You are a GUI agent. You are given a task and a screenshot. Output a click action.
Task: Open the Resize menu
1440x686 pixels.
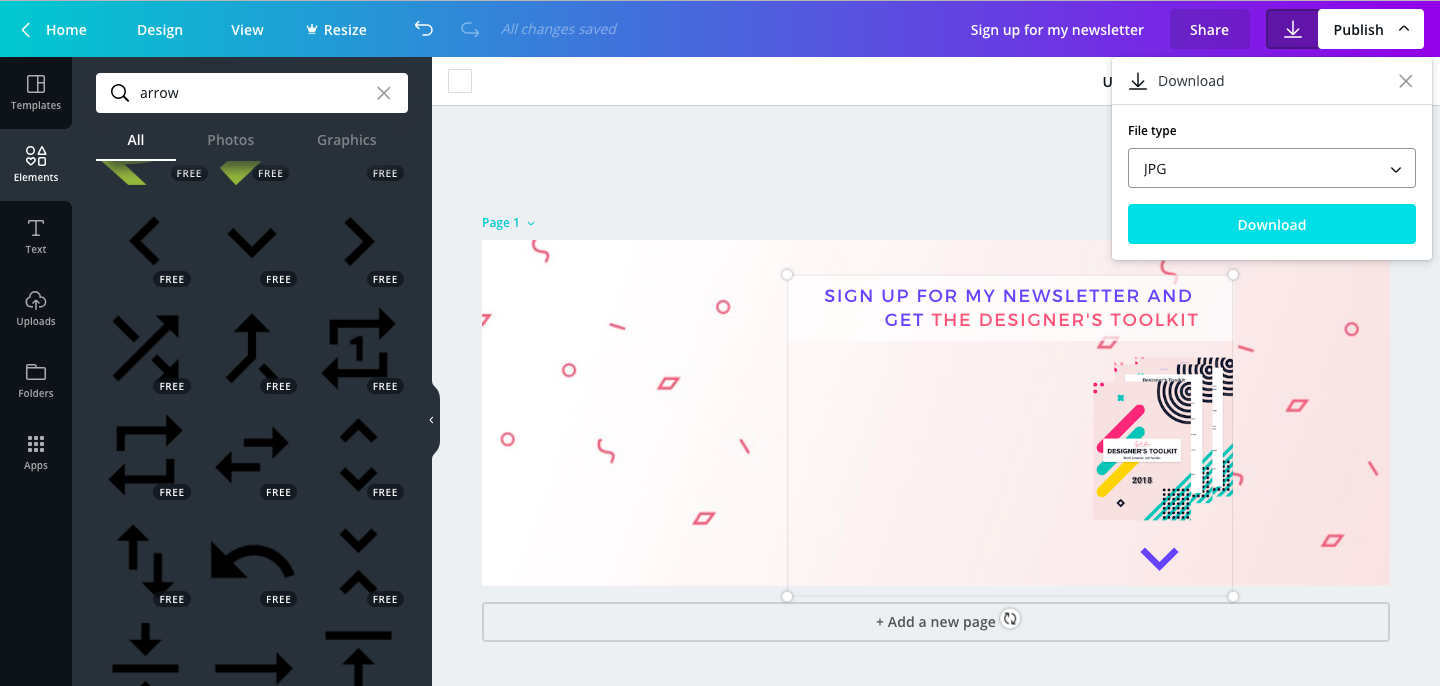pos(336,30)
